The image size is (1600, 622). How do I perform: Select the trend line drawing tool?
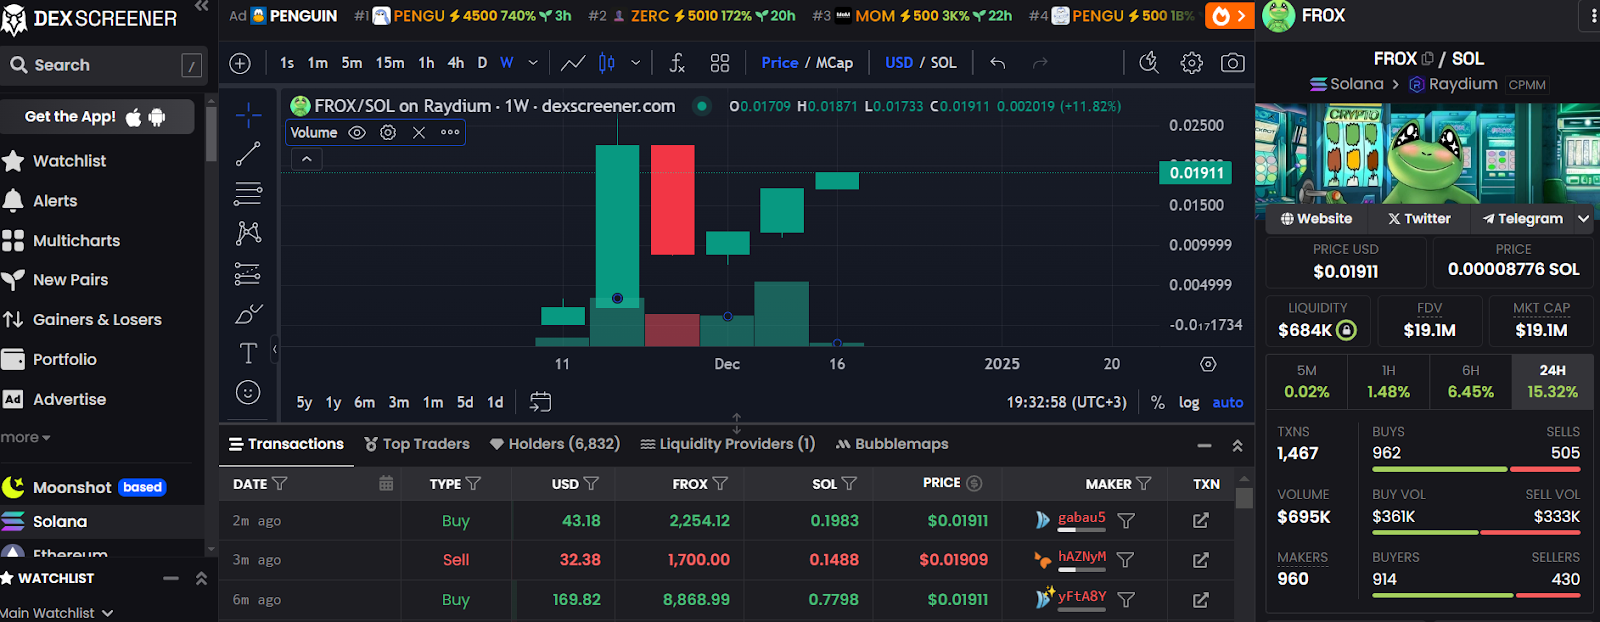click(x=248, y=154)
